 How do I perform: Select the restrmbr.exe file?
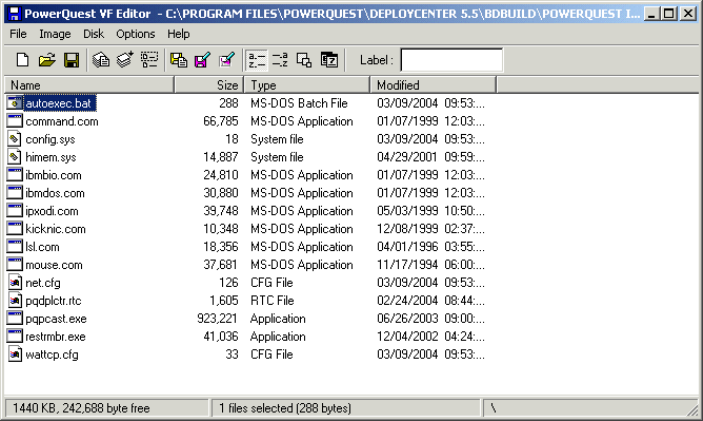(x=55, y=337)
